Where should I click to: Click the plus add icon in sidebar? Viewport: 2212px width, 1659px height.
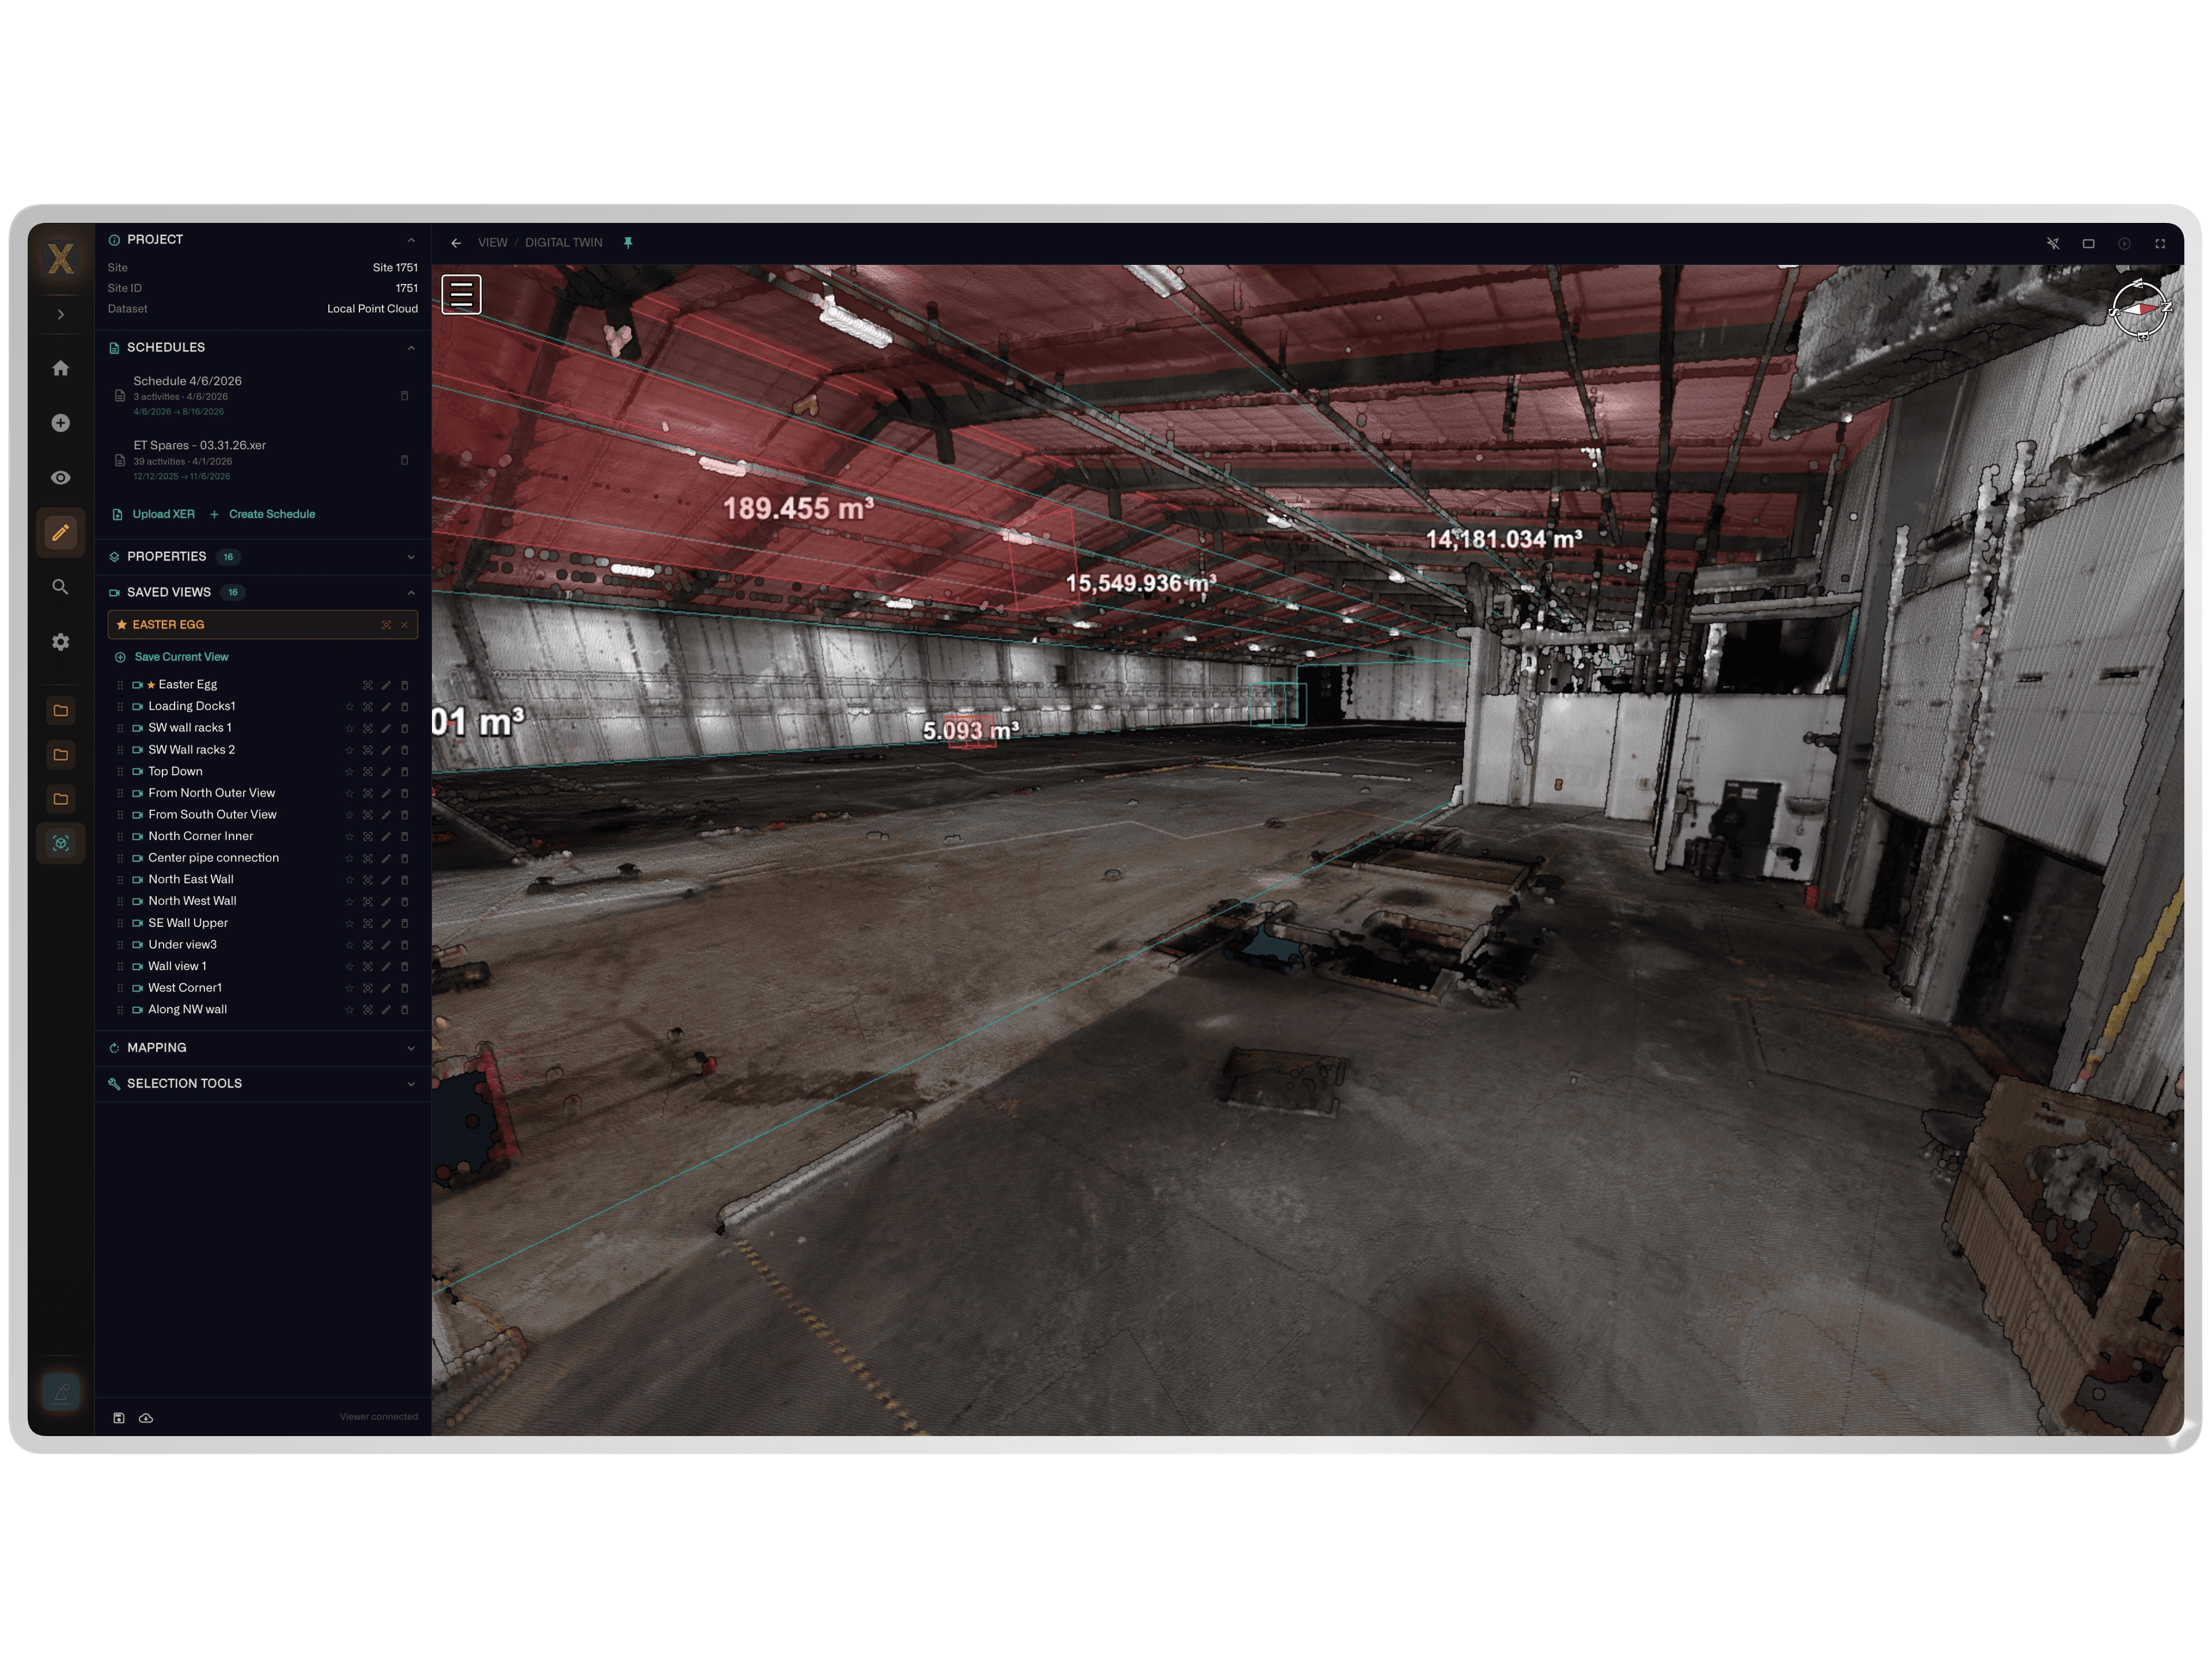click(x=61, y=423)
